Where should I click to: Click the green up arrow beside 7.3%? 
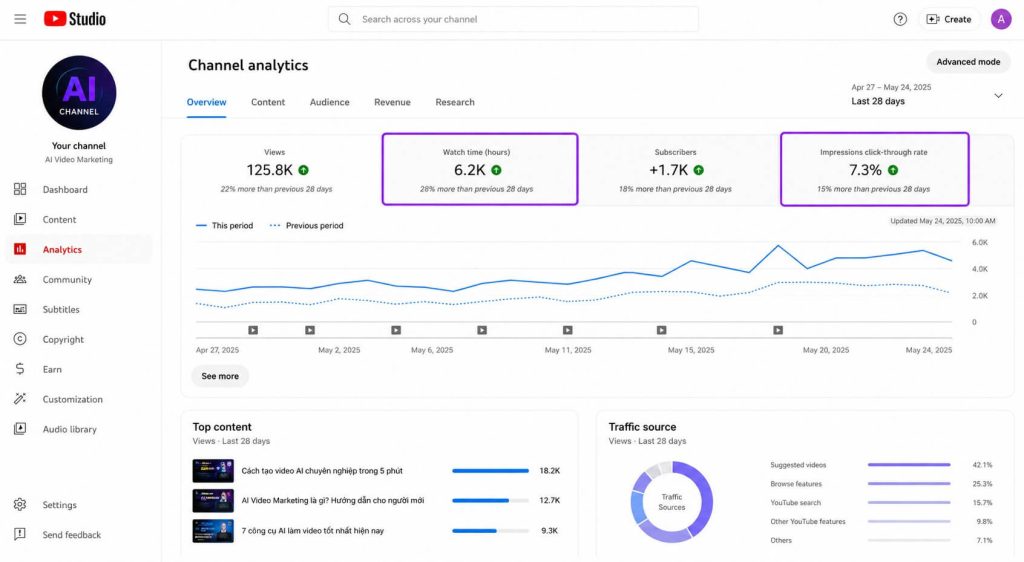[893, 170]
